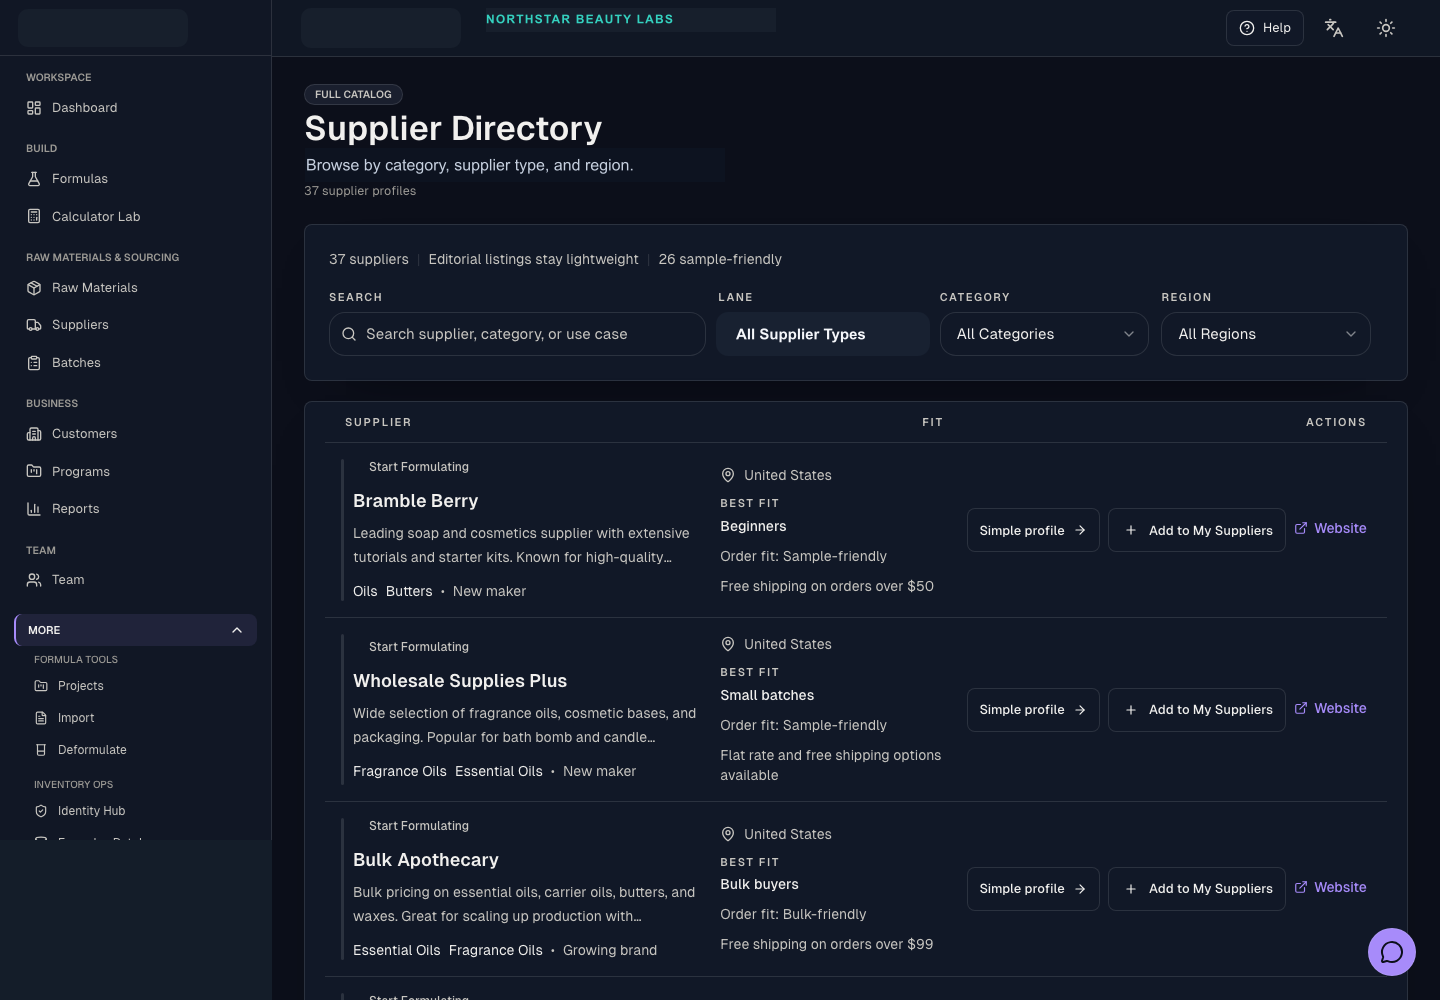
Task: Open the language translation icon
Action: (x=1333, y=28)
